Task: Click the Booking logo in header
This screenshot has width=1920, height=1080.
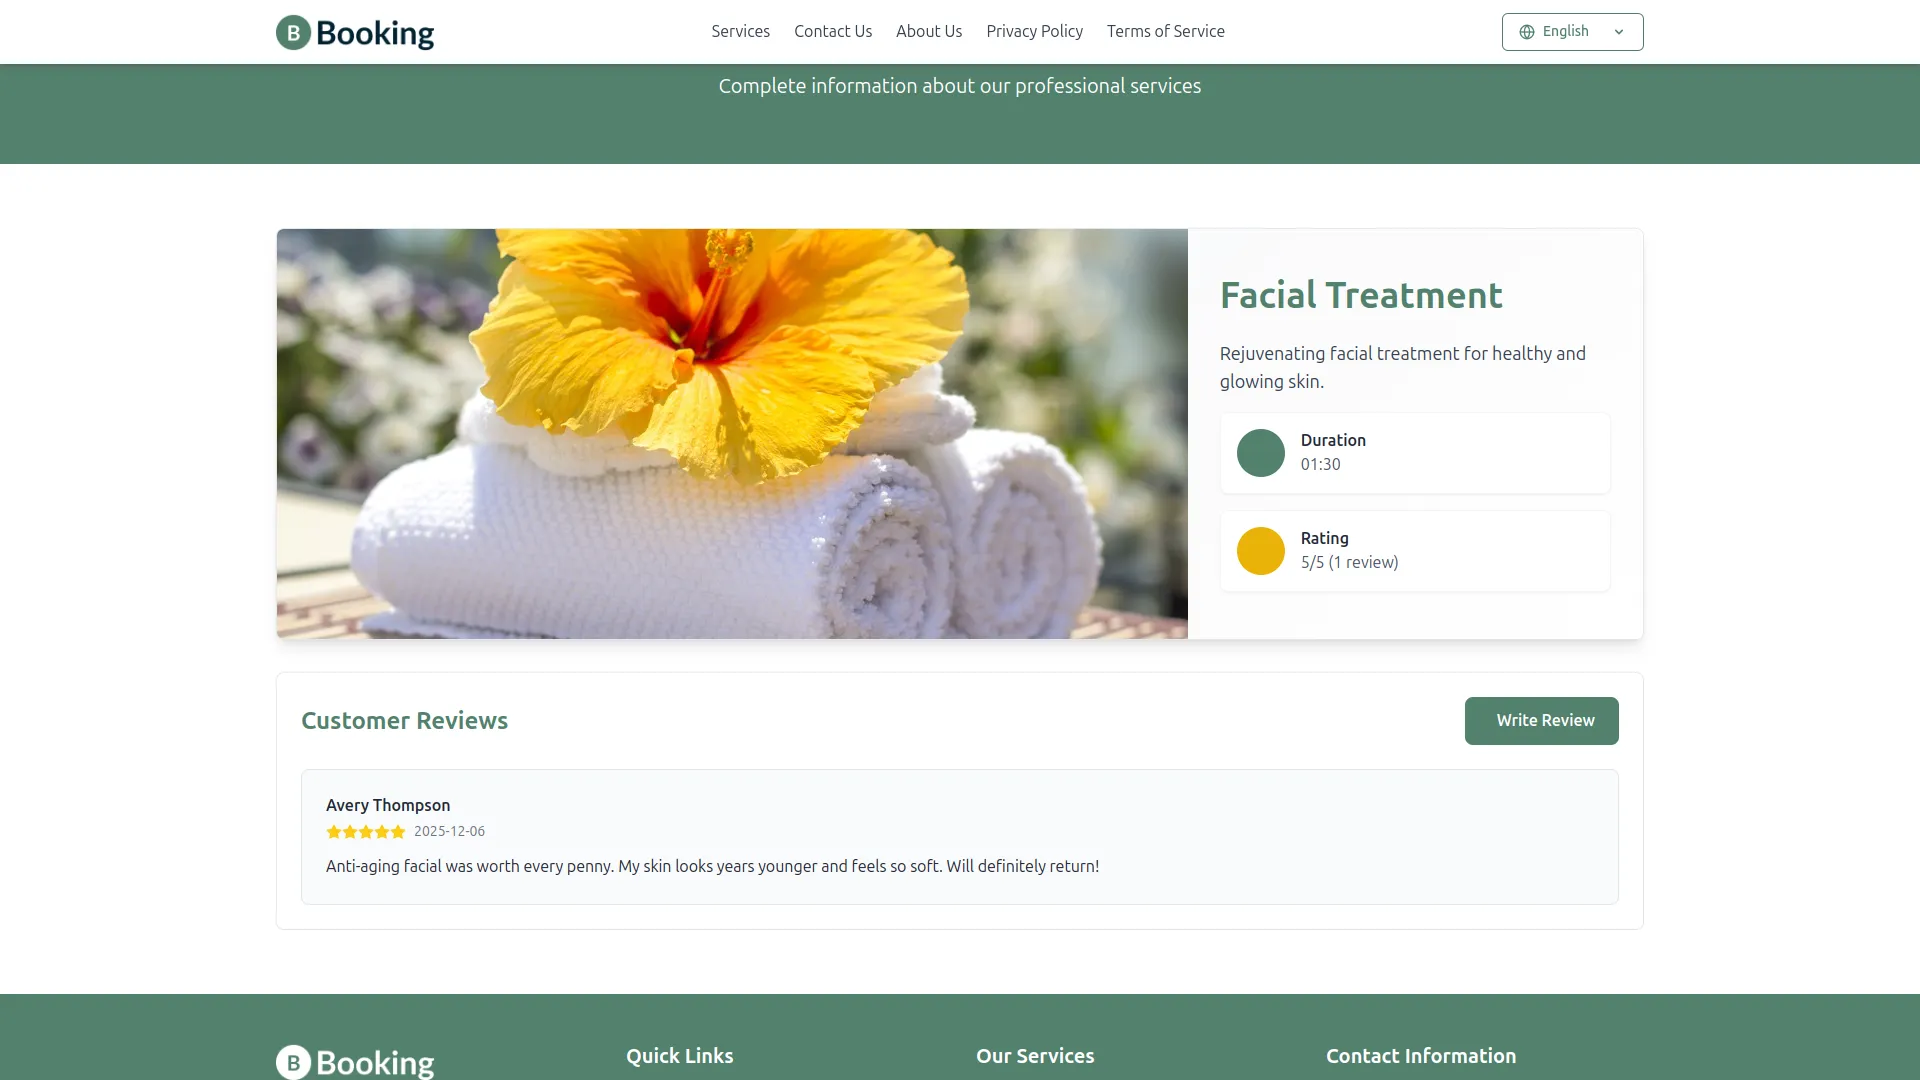Action: pyautogui.click(x=355, y=33)
